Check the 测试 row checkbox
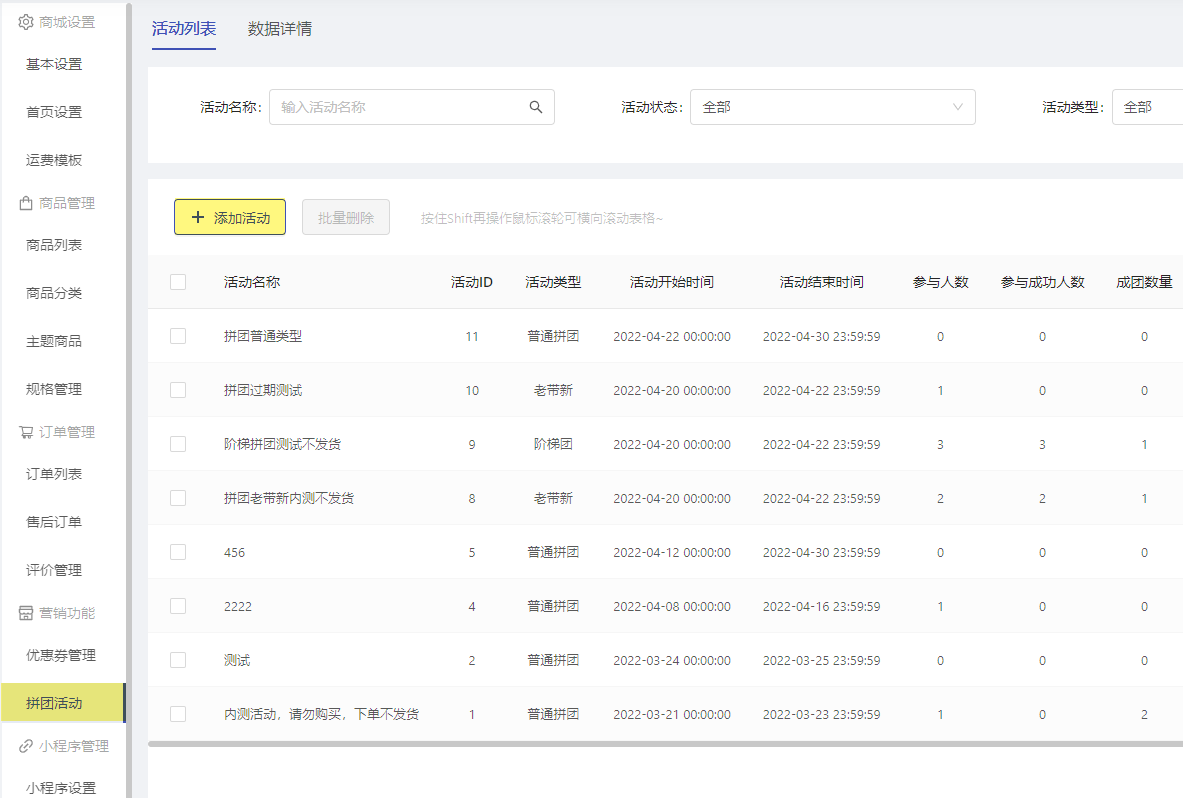 click(178, 660)
